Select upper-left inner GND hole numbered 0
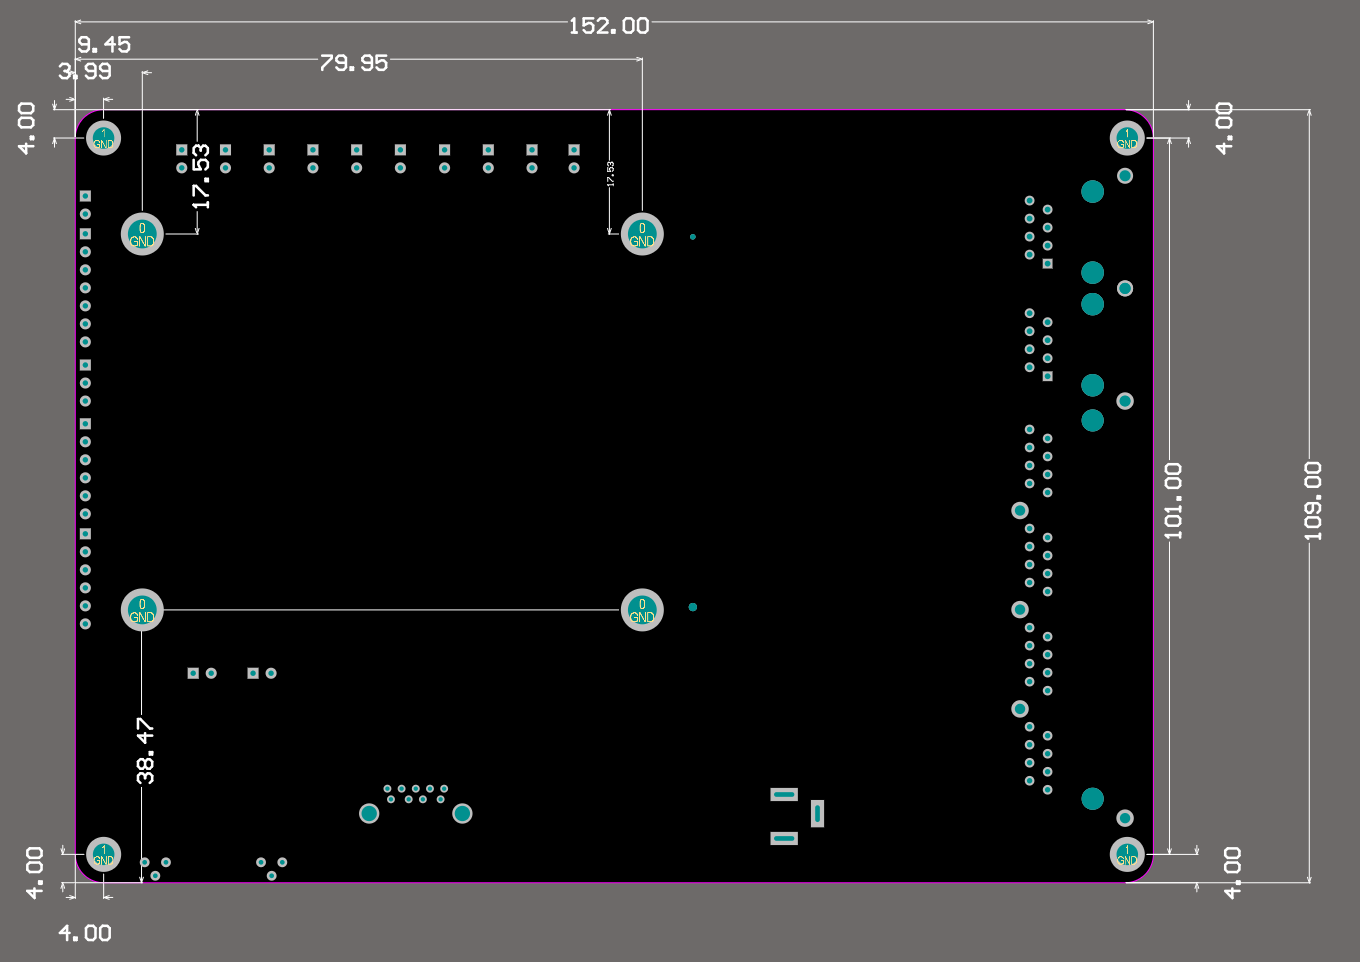This screenshot has width=1360, height=962. [142, 234]
